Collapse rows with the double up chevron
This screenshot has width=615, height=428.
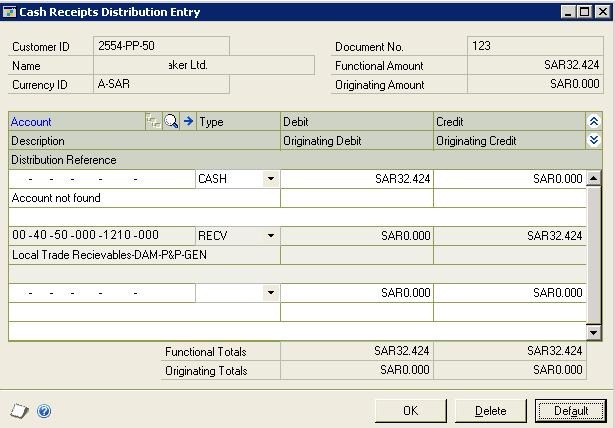click(593, 122)
